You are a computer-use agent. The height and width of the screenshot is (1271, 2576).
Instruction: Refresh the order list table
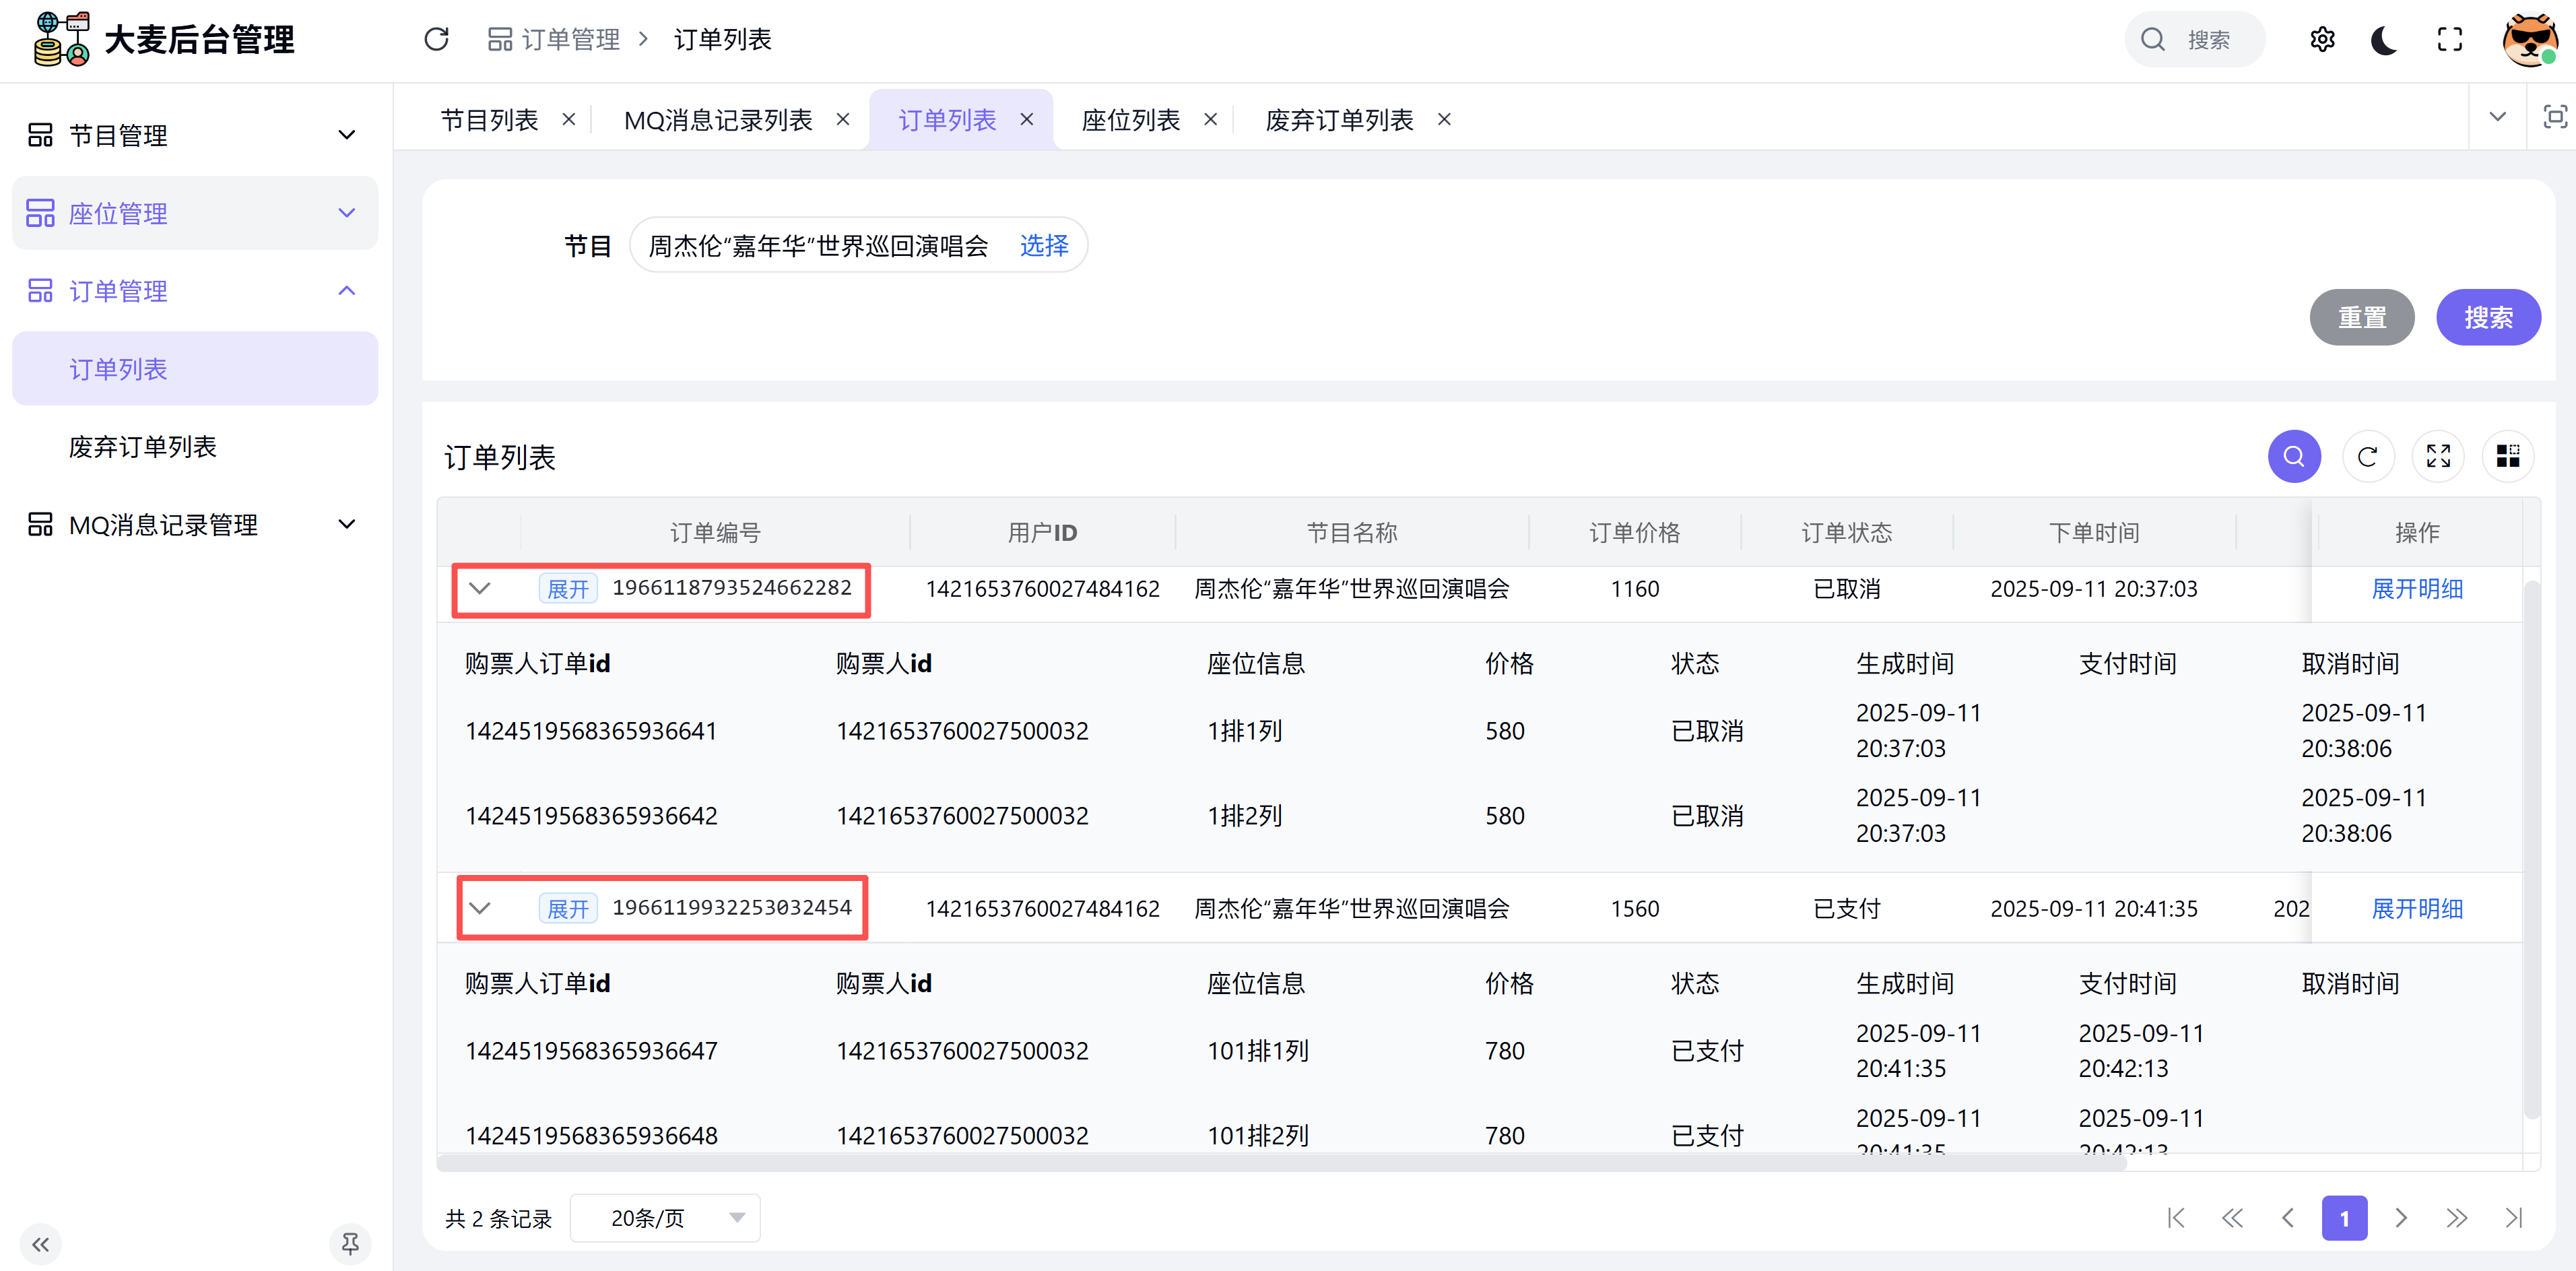pyautogui.click(x=2367, y=457)
